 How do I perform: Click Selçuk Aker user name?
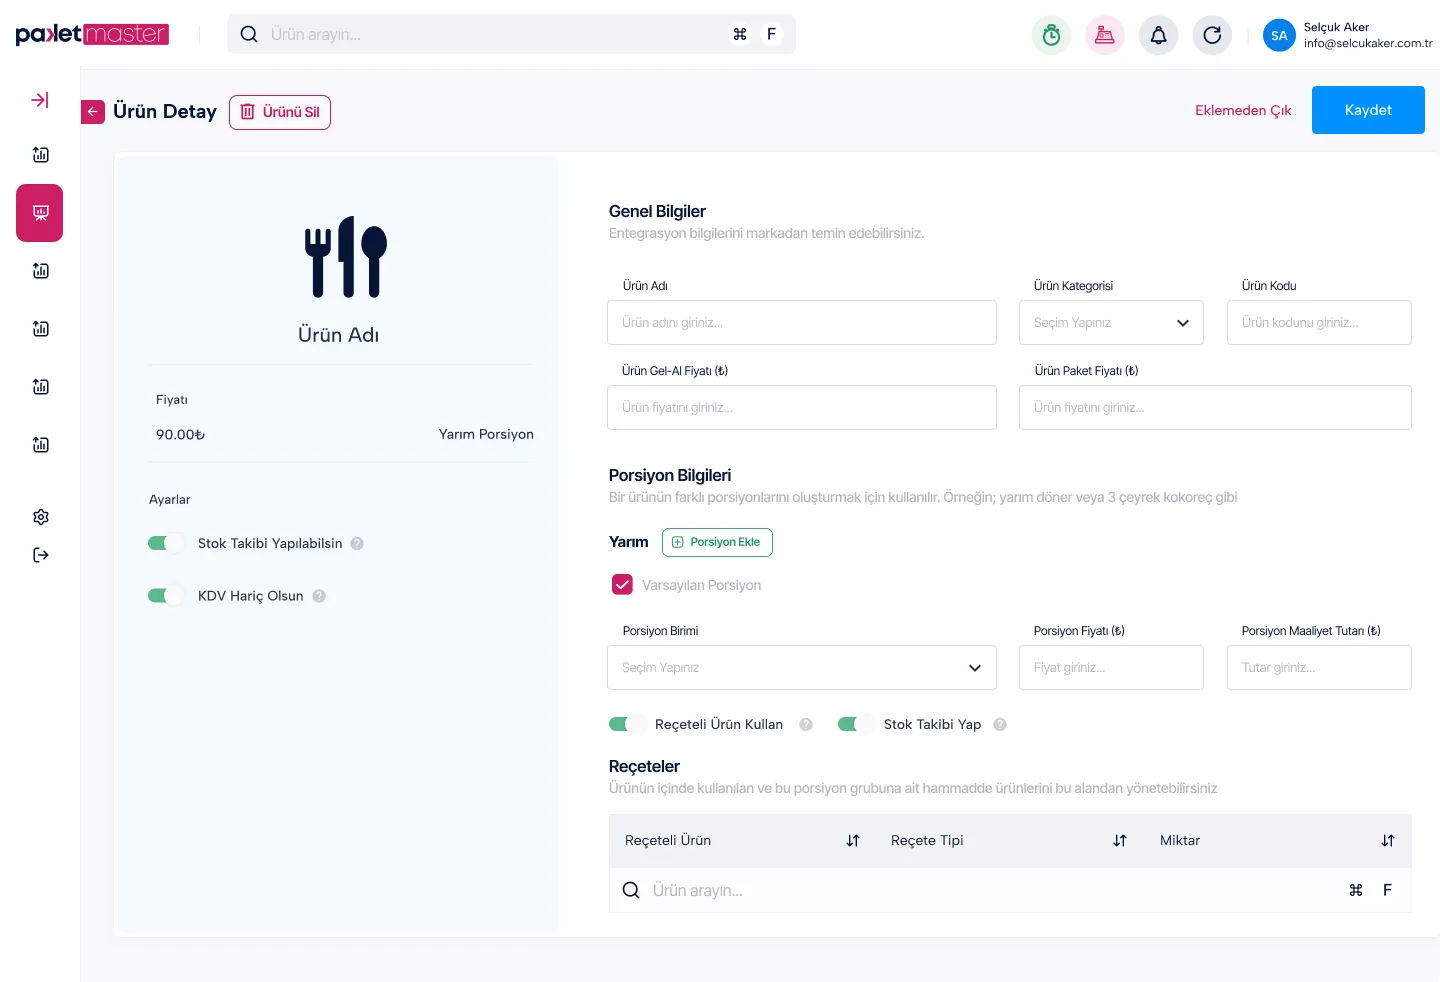pos(1336,27)
